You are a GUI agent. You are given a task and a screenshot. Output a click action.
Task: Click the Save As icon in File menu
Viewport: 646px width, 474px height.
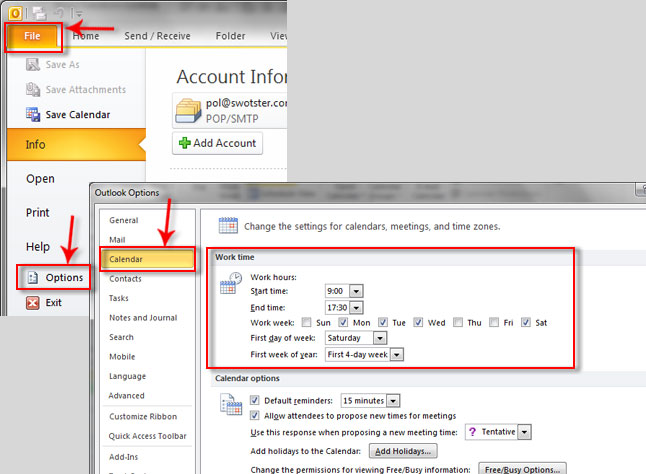pos(33,64)
